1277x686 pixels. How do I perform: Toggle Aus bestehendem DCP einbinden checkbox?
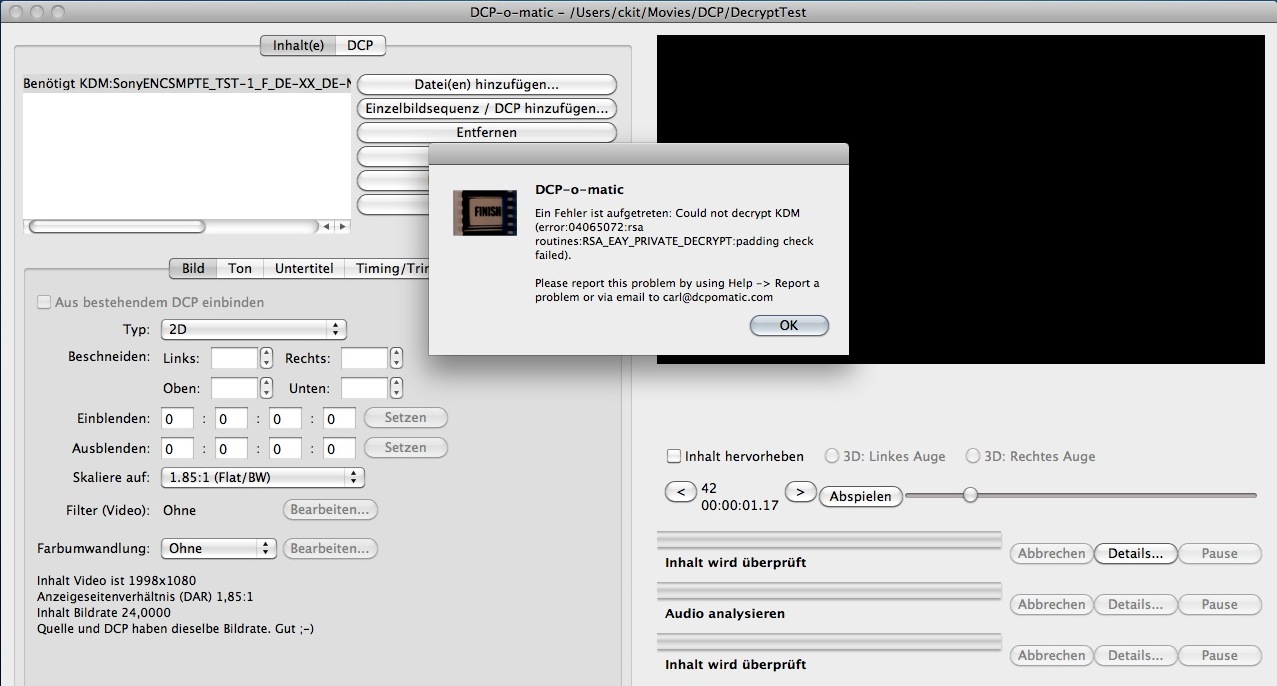coord(44,302)
